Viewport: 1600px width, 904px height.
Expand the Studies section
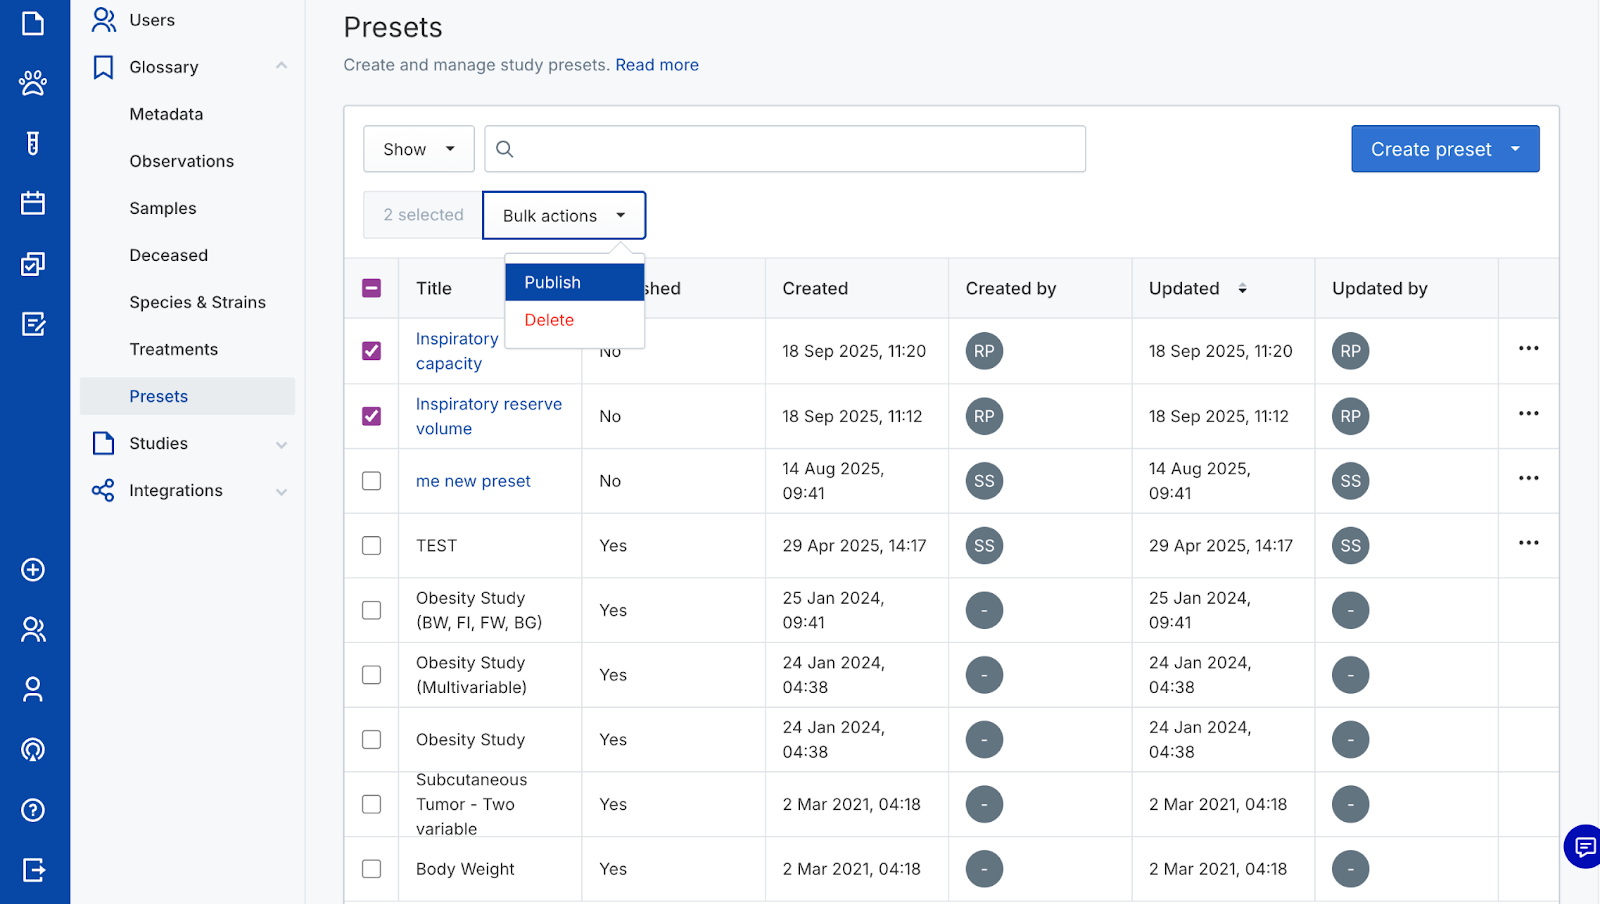[281, 444]
